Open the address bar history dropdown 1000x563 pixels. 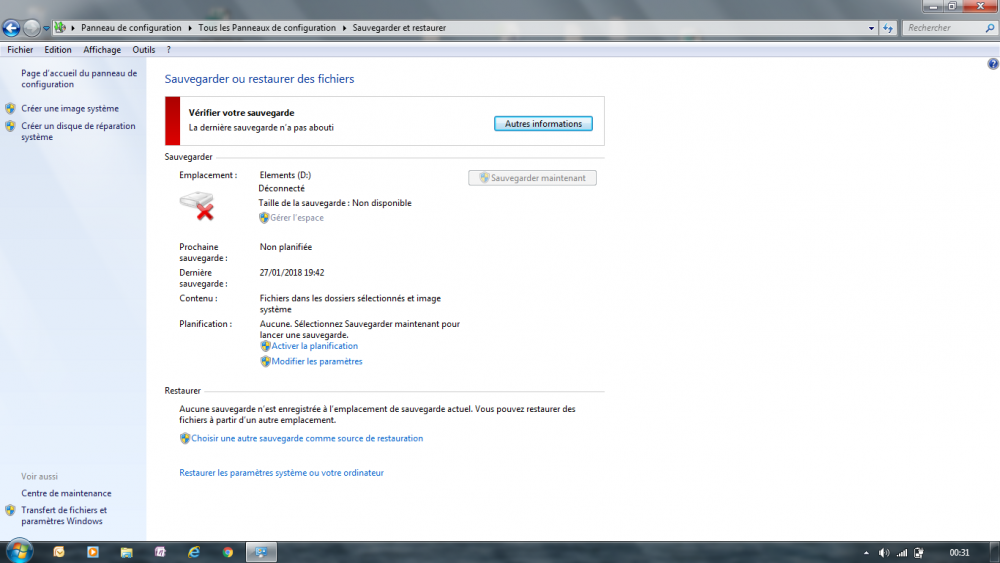point(871,28)
